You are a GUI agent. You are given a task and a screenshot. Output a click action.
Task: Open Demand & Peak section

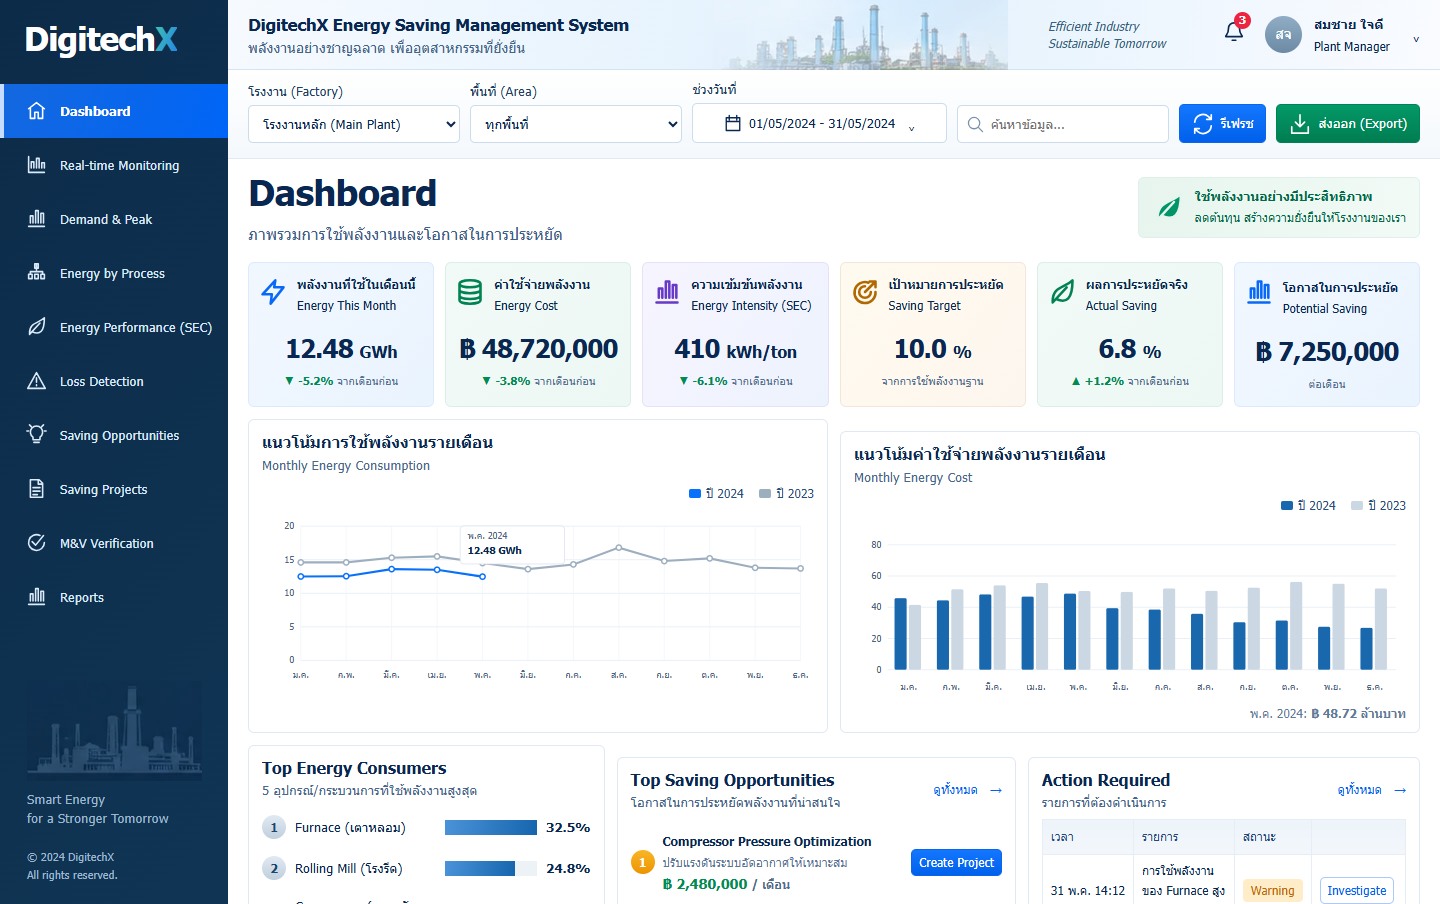pos(114,219)
